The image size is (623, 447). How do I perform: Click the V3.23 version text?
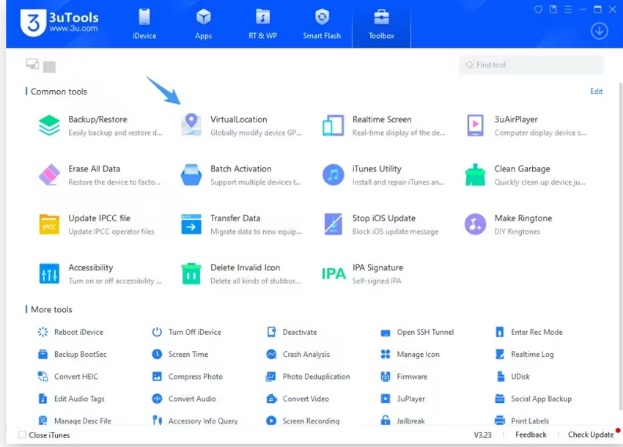(482, 435)
